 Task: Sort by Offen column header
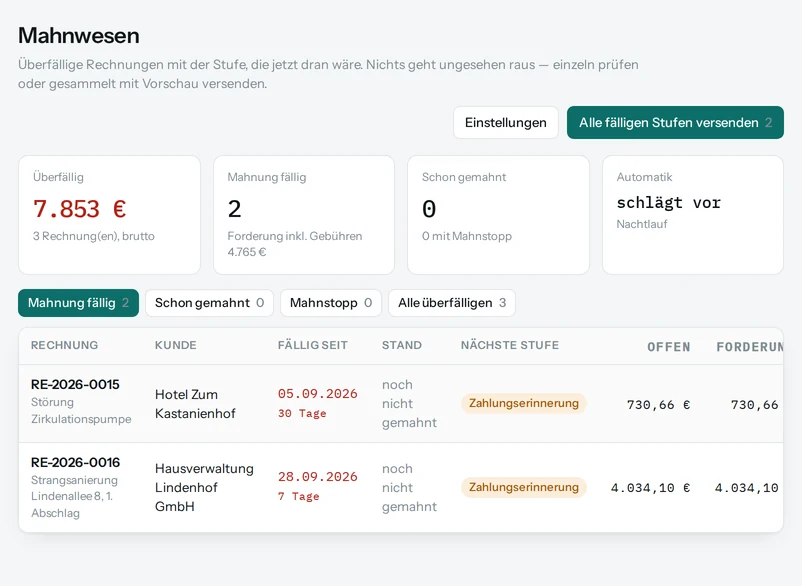[x=669, y=347]
